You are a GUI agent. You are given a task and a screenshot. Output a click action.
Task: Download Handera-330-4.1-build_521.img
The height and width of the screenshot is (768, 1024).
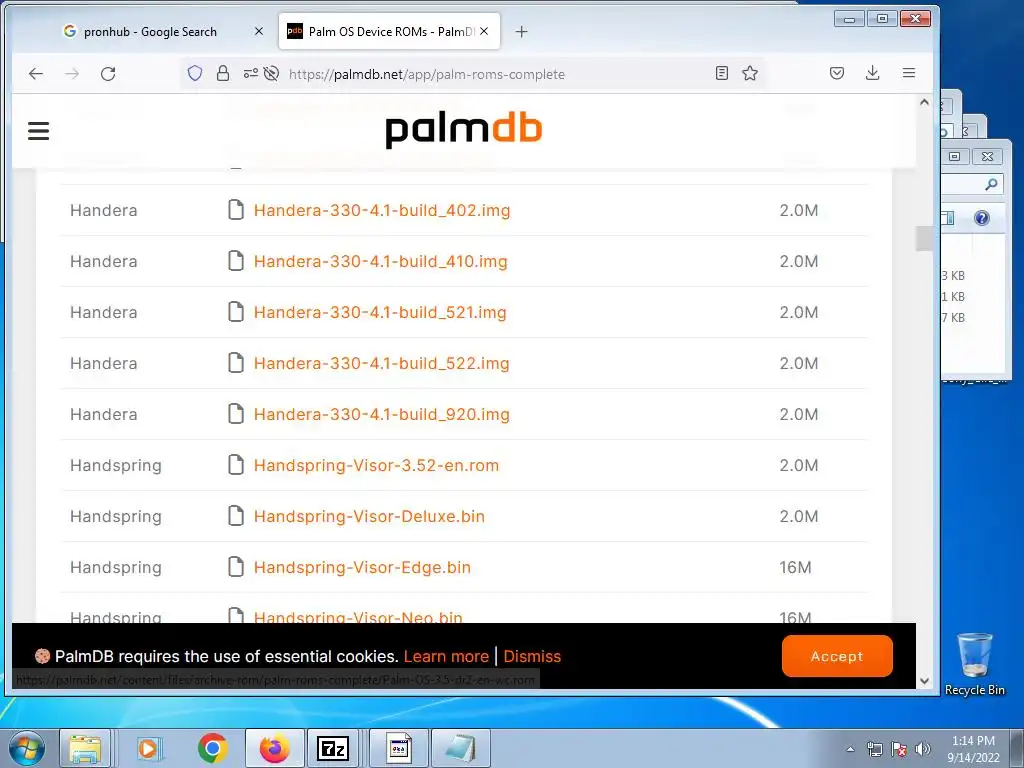tap(380, 312)
